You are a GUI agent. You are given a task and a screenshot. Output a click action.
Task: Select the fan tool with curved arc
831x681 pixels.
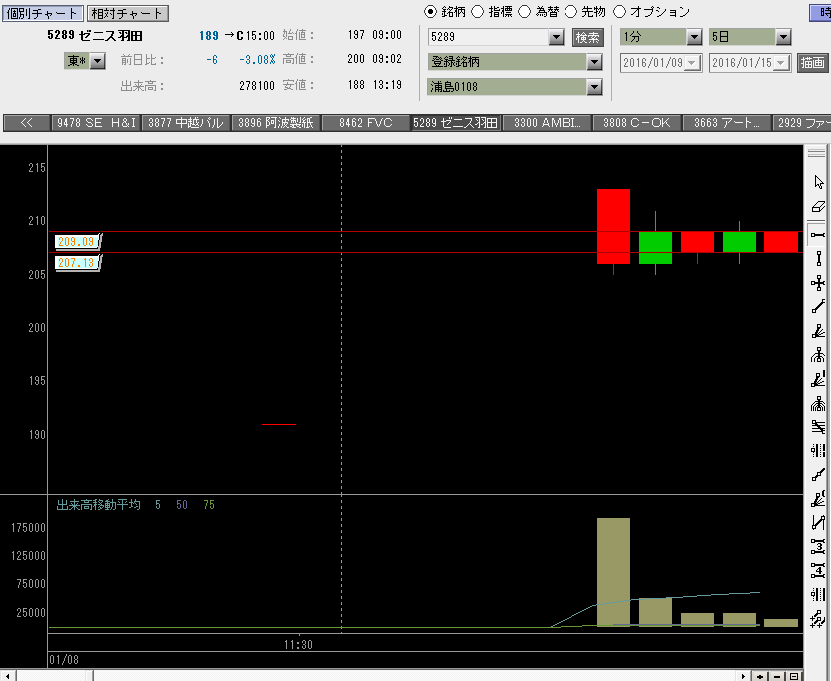tap(818, 499)
